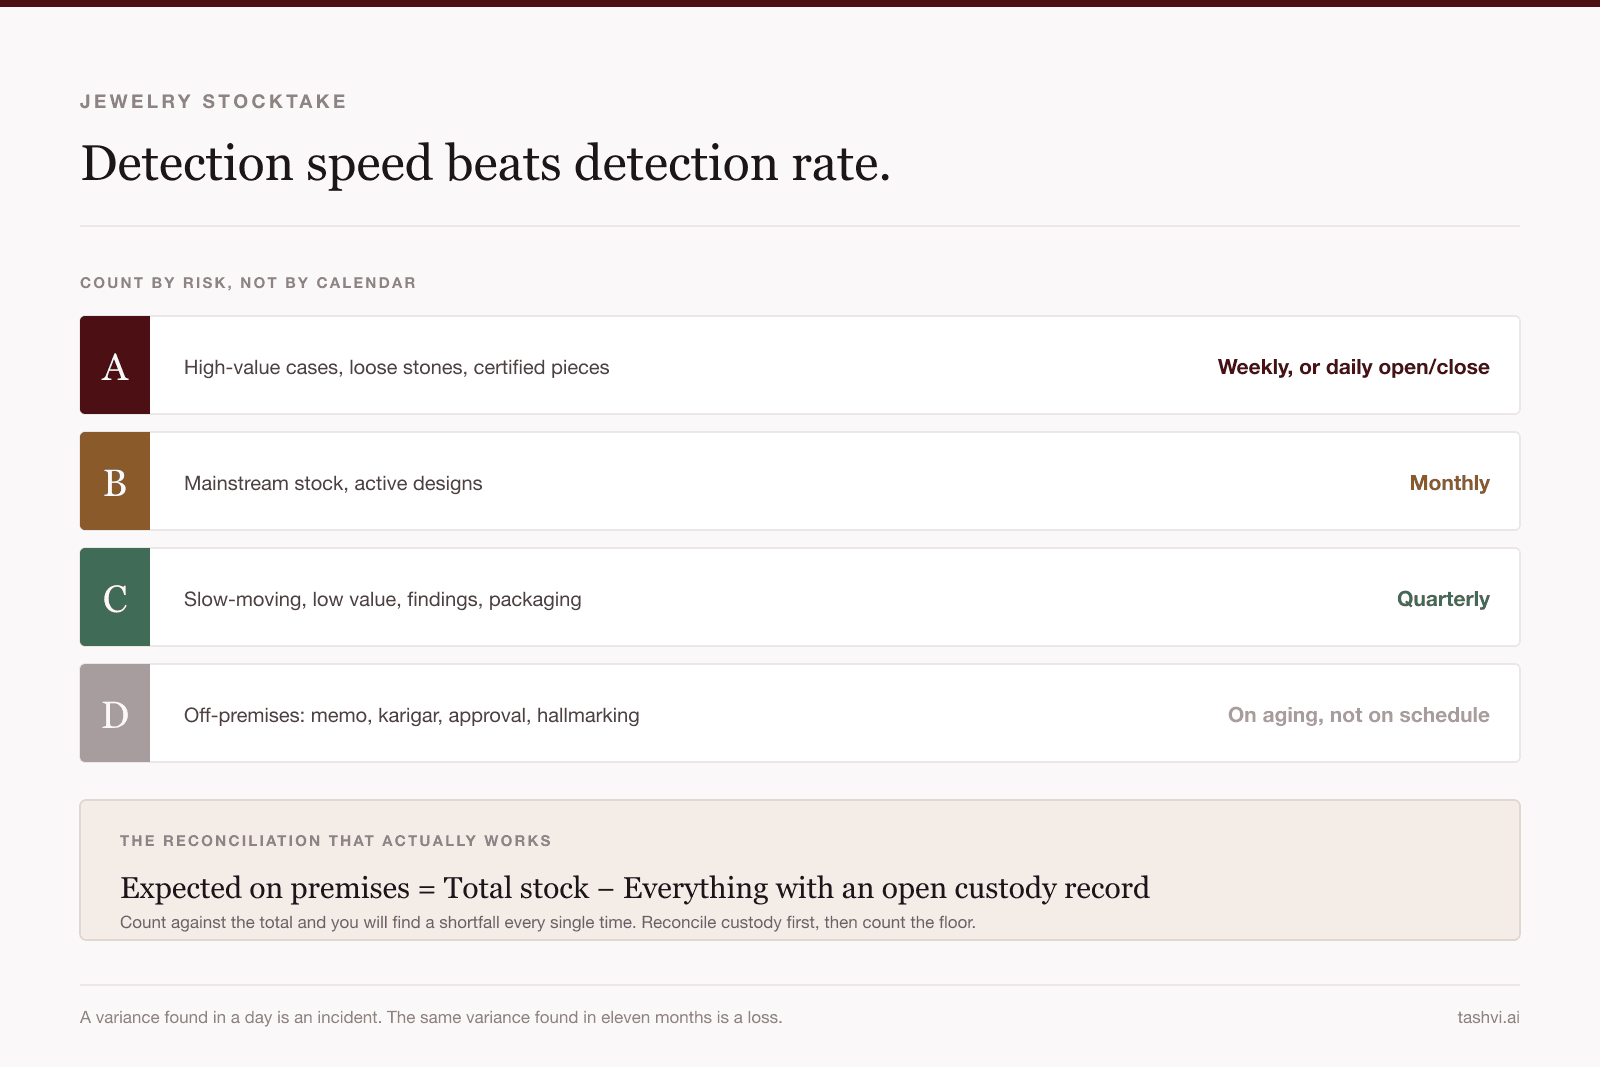Click 'COUNT BY RISK, NOT BY CALENDAR' subheading
This screenshot has width=1600, height=1067.
point(248,283)
